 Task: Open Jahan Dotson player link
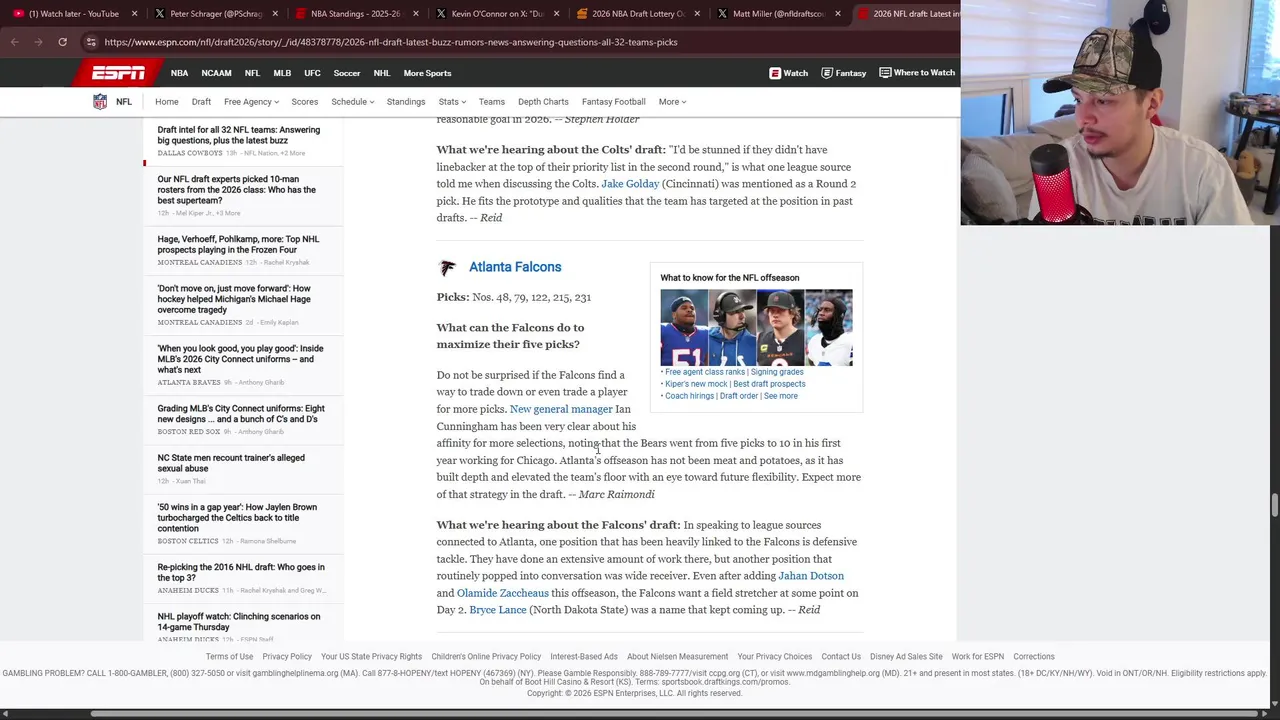811,576
